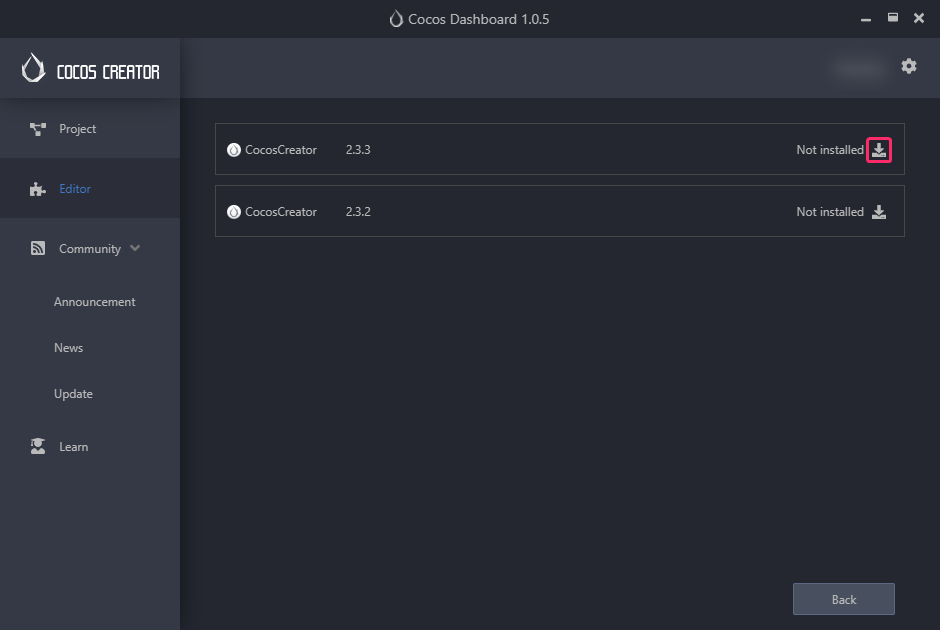The image size is (940, 630).
Task: Click the Project sidebar icon
Action: (x=38, y=129)
